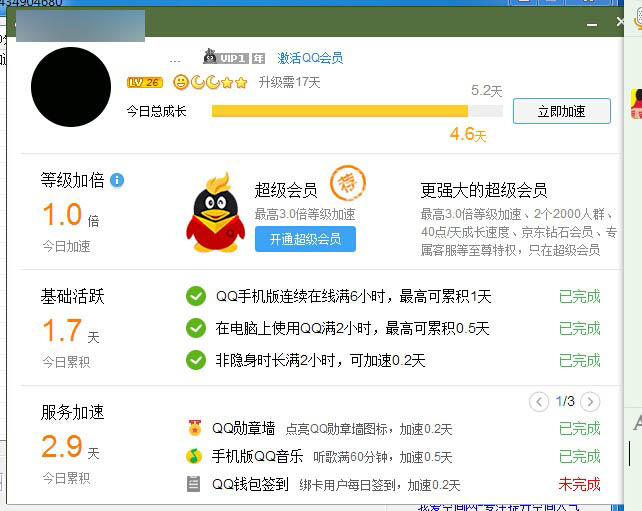Image resolution: width=642 pixels, height=511 pixels.
Task: Click the 开通超级会员 button
Action: 305,239
